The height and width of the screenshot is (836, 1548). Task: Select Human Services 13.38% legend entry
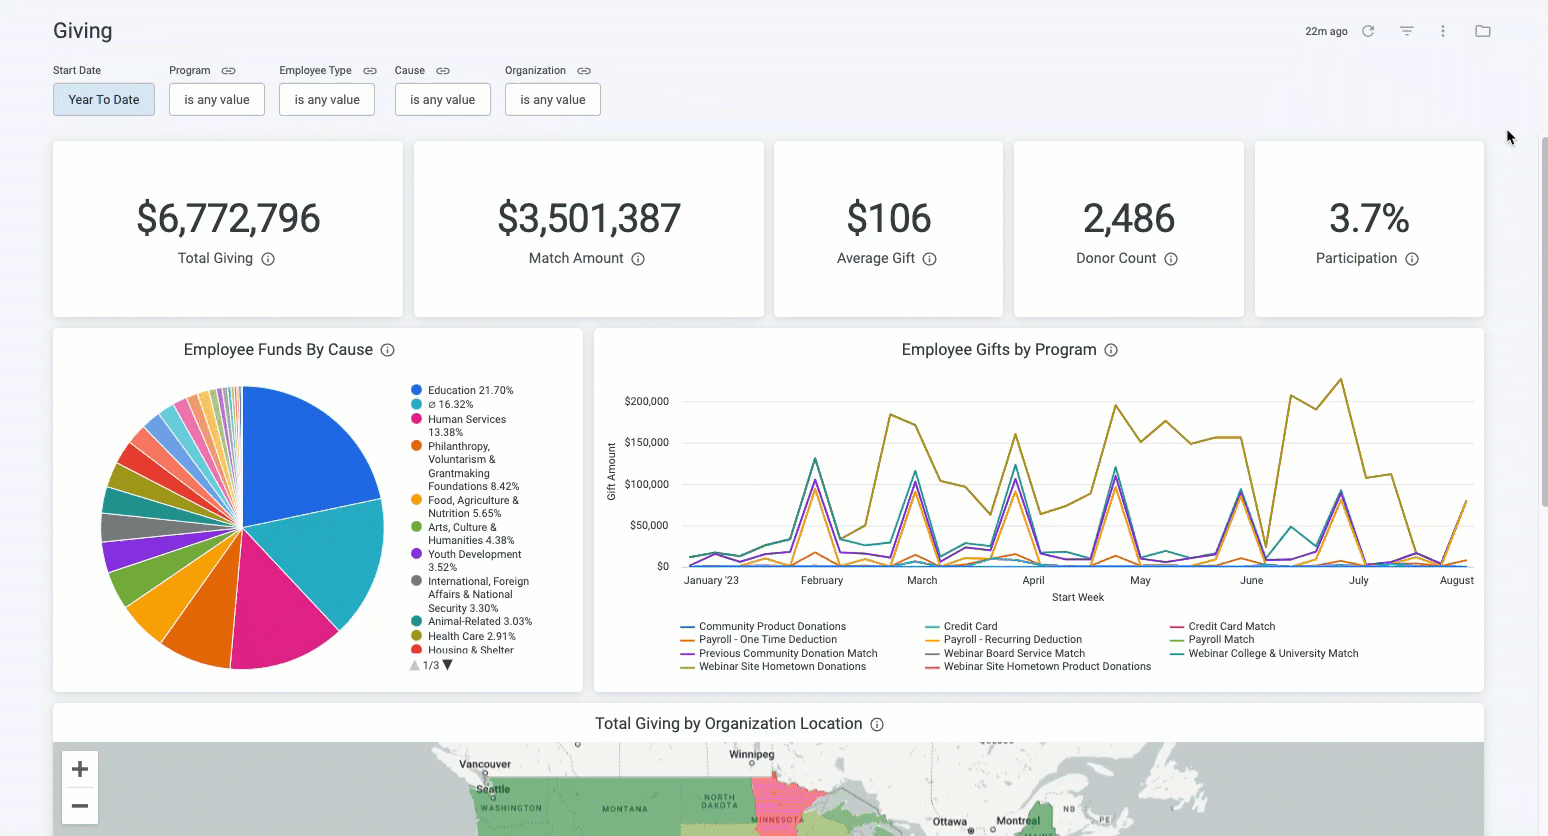(x=459, y=426)
